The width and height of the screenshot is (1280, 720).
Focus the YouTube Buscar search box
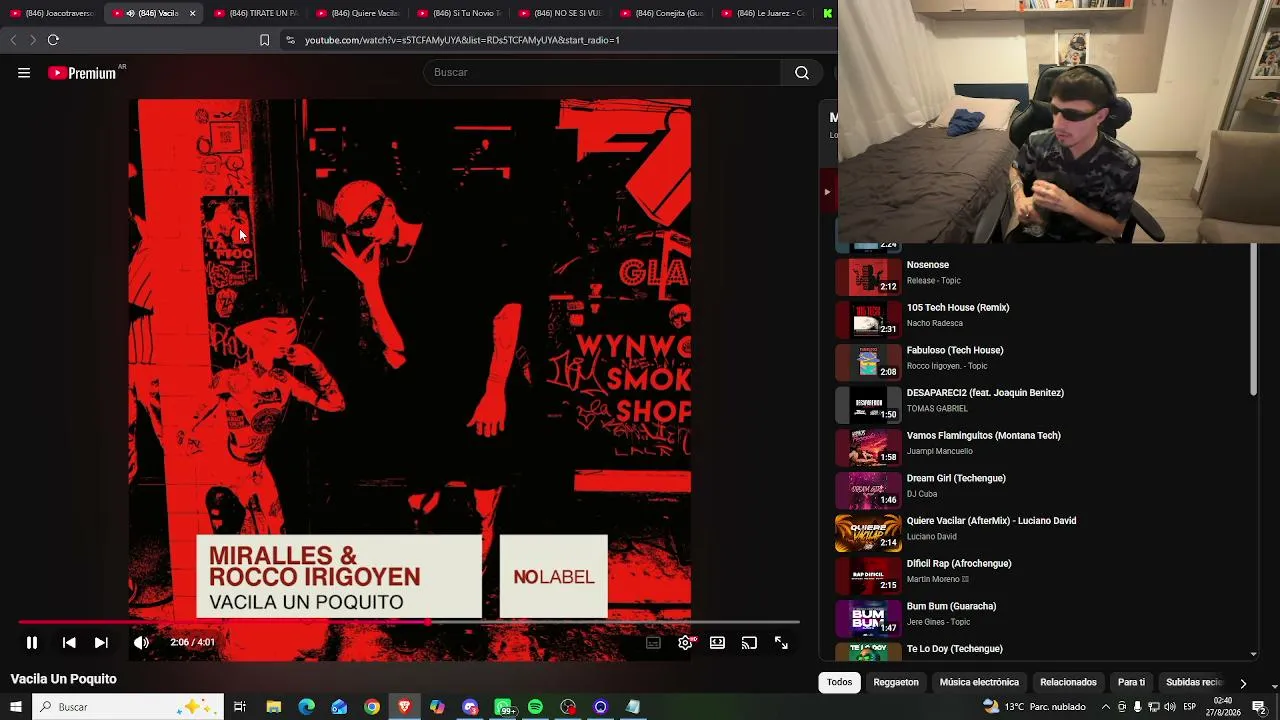[x=602, y=72]
